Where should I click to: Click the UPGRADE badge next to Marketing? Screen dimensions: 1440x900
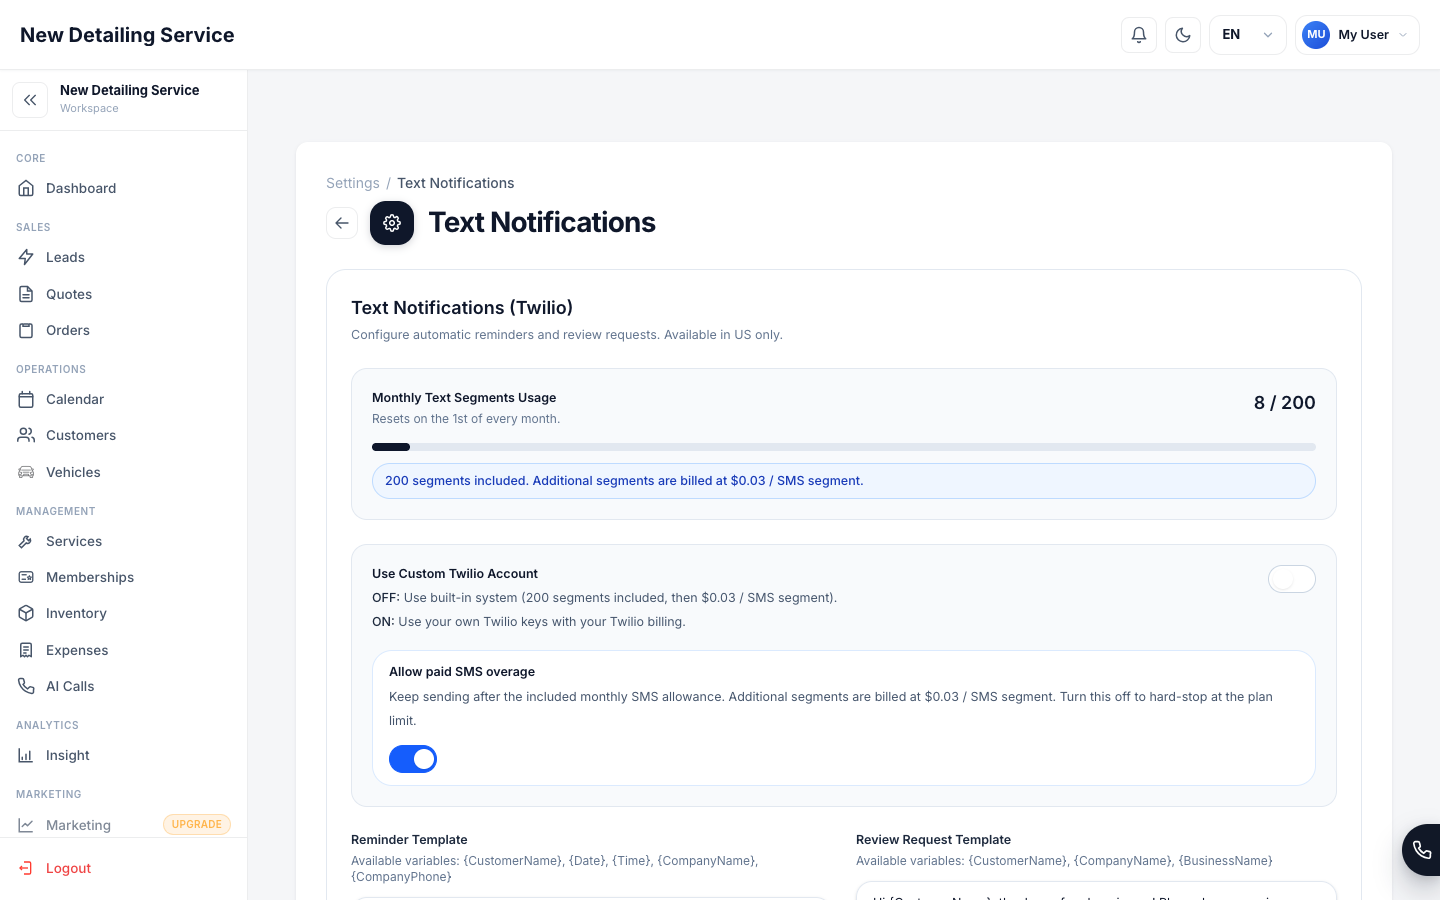(x=197, y=824)
